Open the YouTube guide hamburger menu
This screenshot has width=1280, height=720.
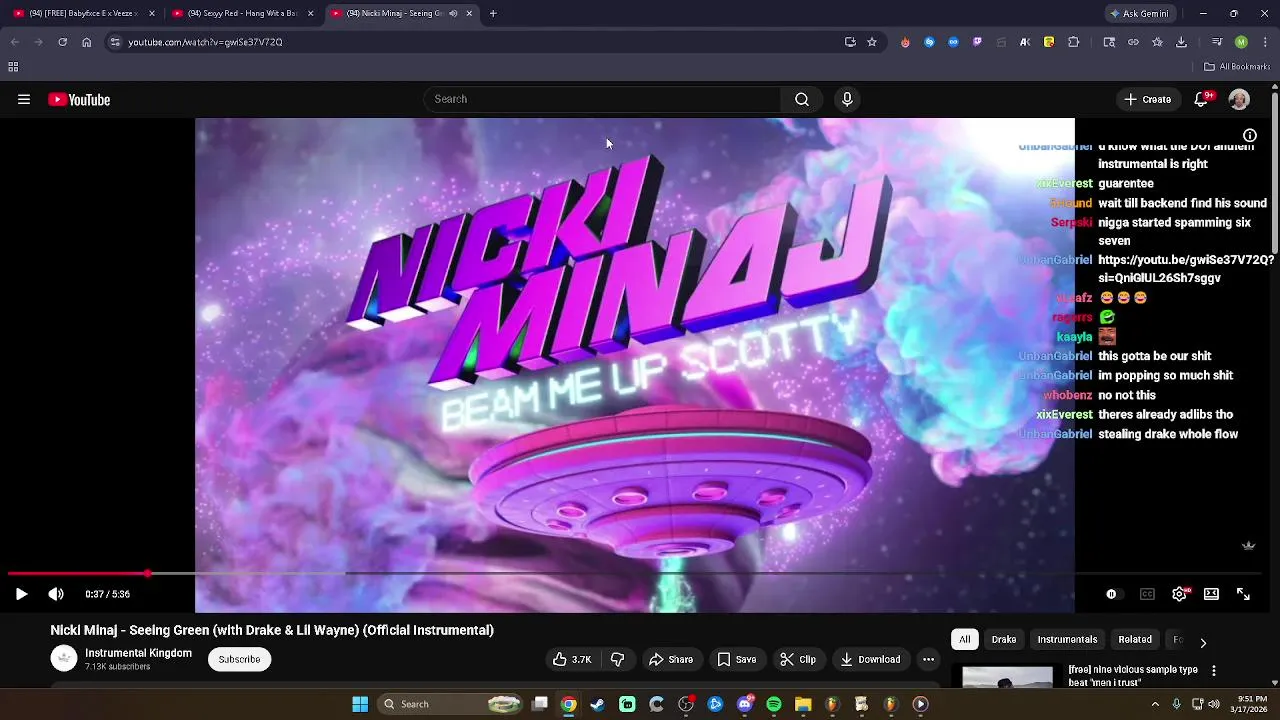[24, 99]
